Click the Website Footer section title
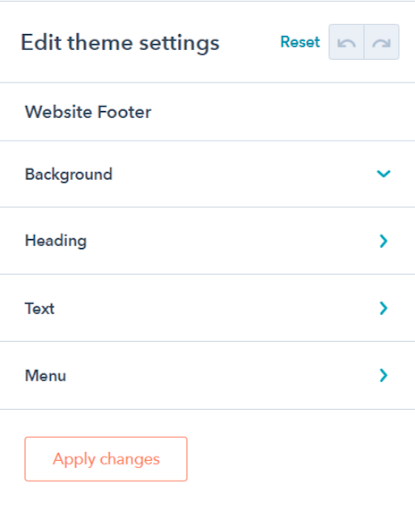 point(88,112)
